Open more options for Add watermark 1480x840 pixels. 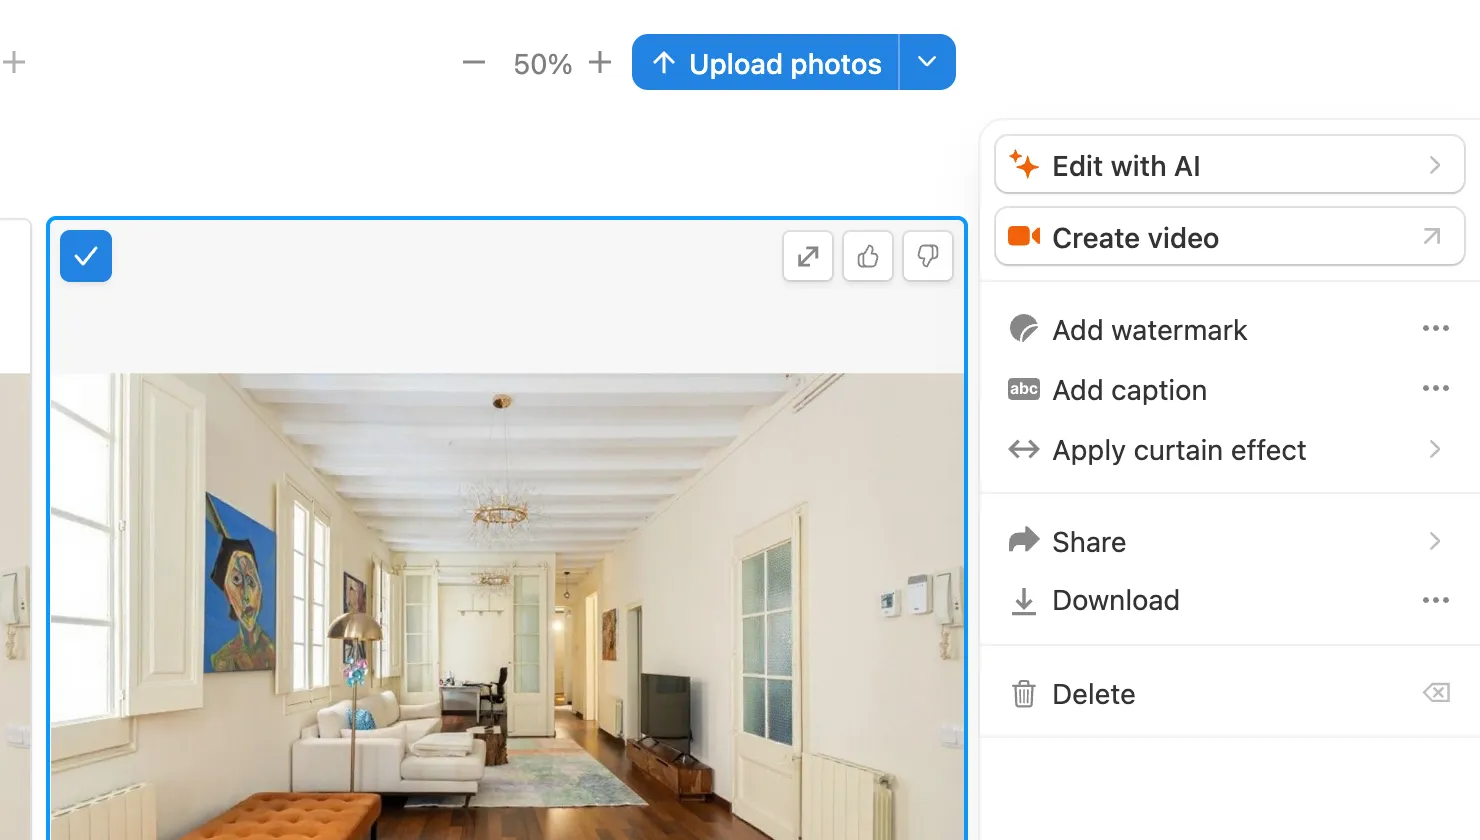(1436, 328)
